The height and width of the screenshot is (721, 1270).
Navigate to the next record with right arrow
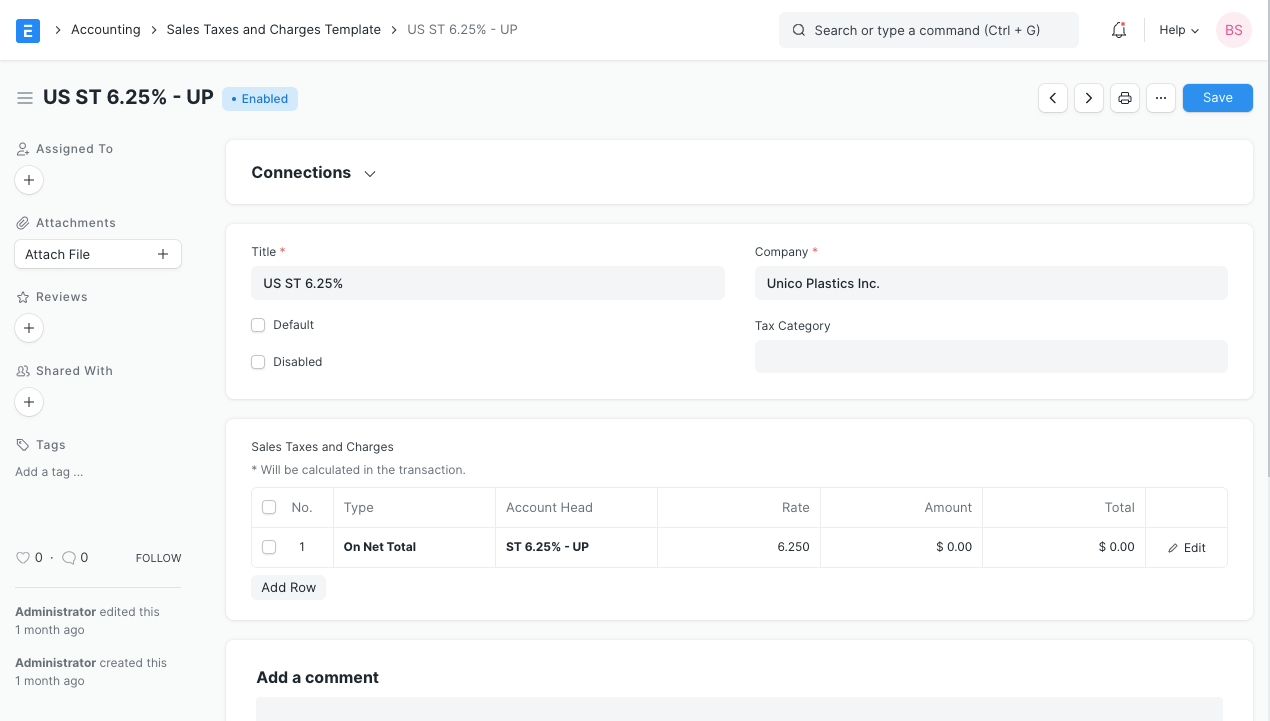[x=1088, y=97]
